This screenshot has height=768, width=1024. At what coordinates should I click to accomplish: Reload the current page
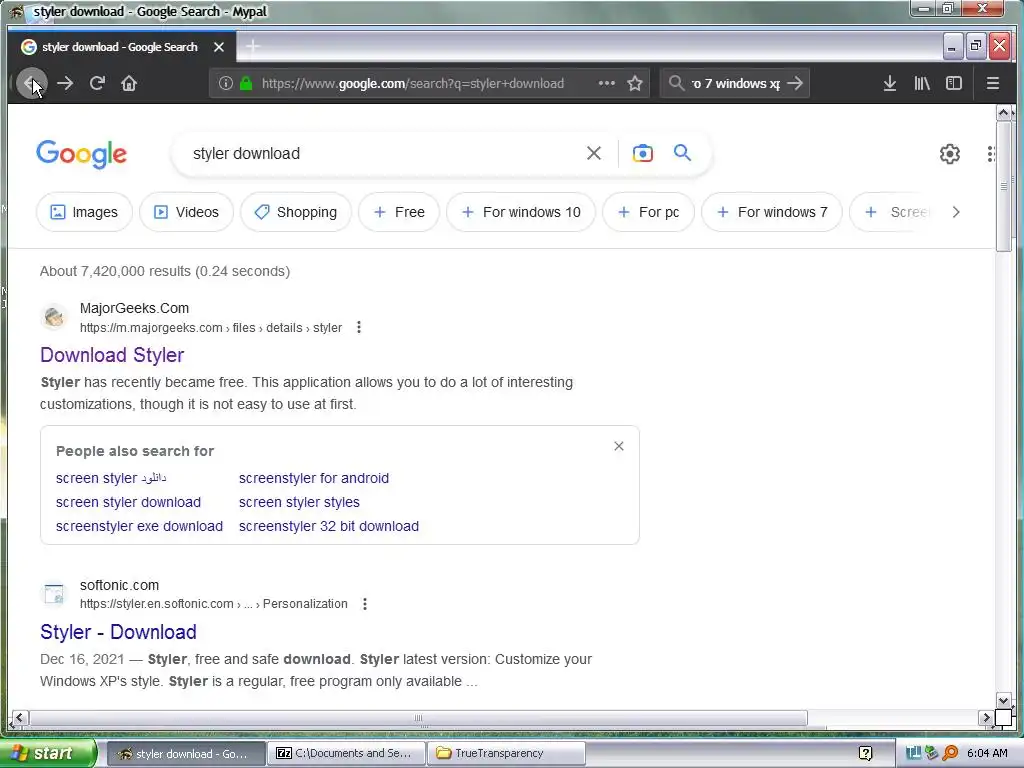(x=97, y=84)
